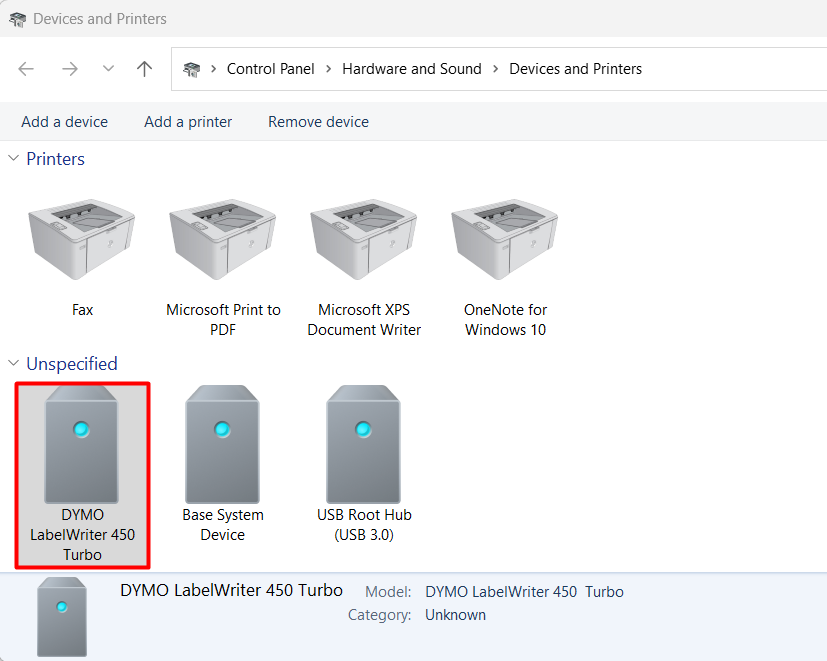Go back with the Back arrow
This screenshot has height=661, width=827.
(x=26, y=69)
